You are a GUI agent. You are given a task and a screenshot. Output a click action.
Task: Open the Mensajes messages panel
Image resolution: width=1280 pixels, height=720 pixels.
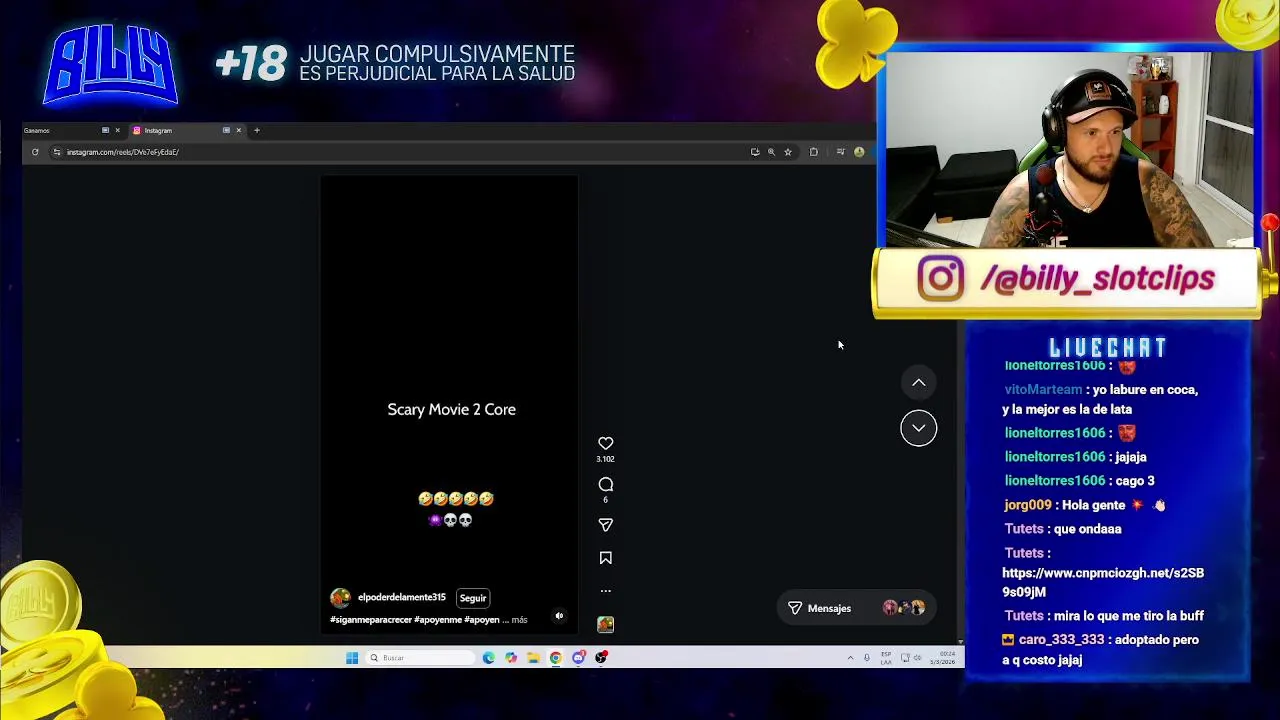click(856, 608)
